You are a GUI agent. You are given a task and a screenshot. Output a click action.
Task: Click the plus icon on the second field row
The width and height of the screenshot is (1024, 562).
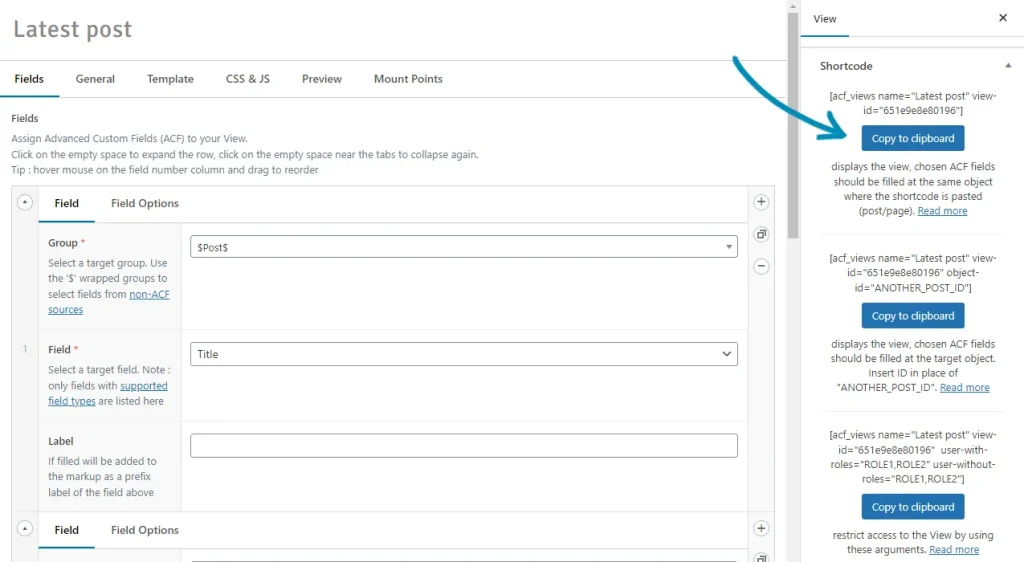[x=761, y=529]
